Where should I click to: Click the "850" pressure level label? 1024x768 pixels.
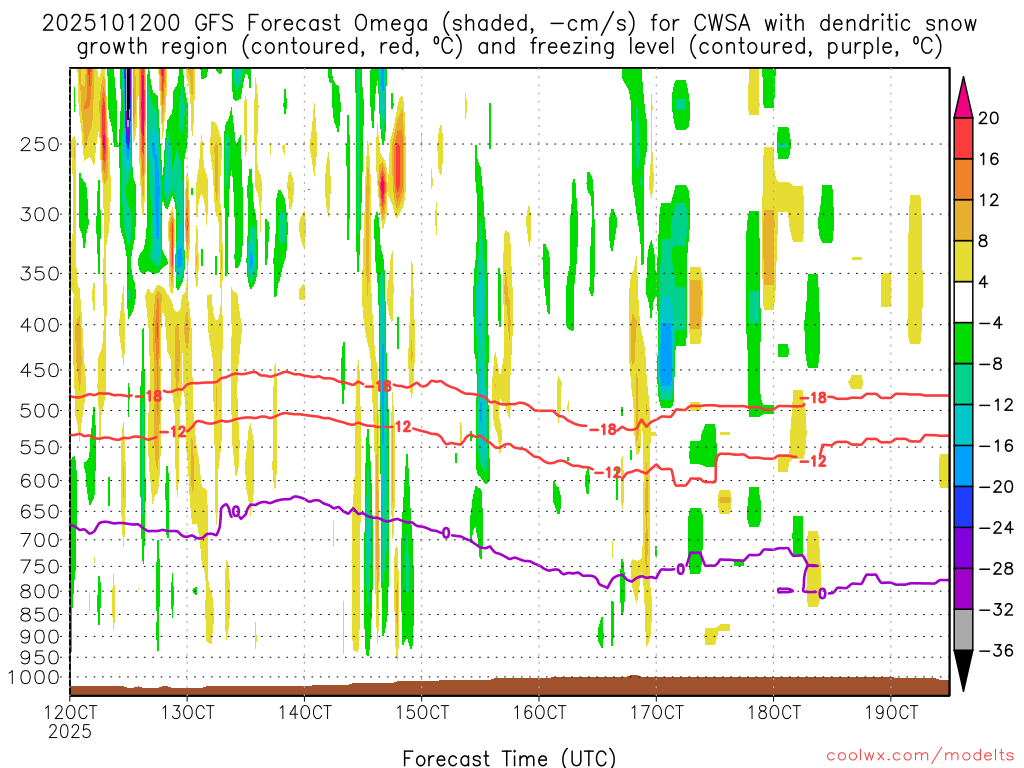40,615
